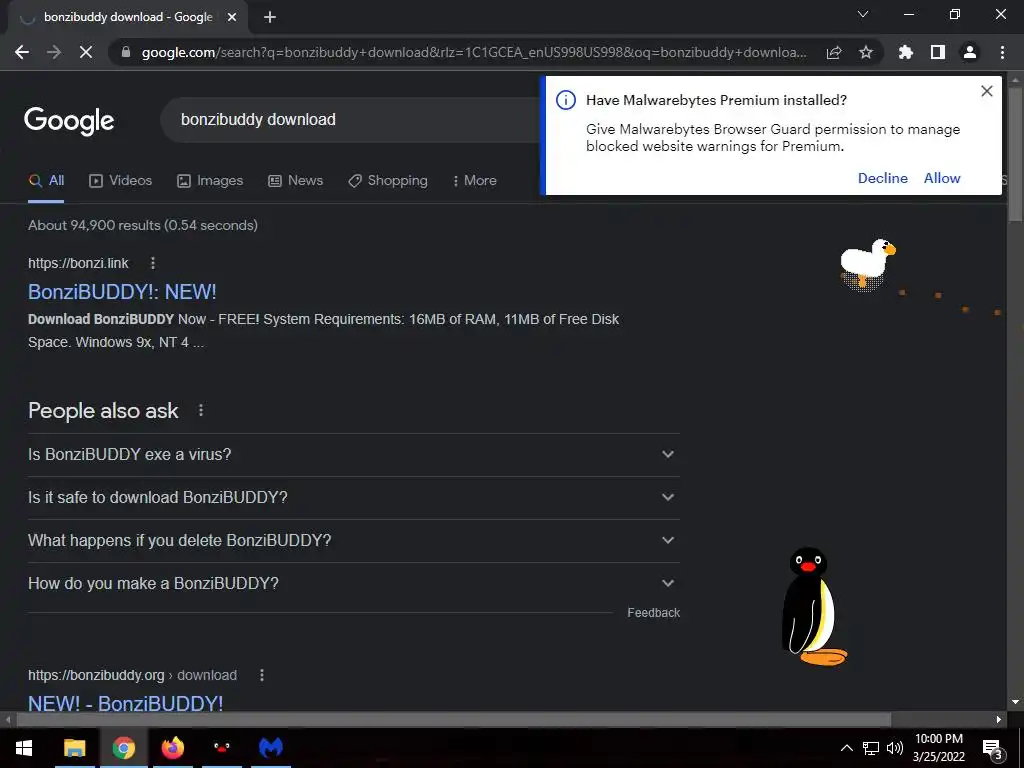Viewport: 1024px width, 768px height.
Task: Close the bonzibuddy download tab
Action: 232,17
